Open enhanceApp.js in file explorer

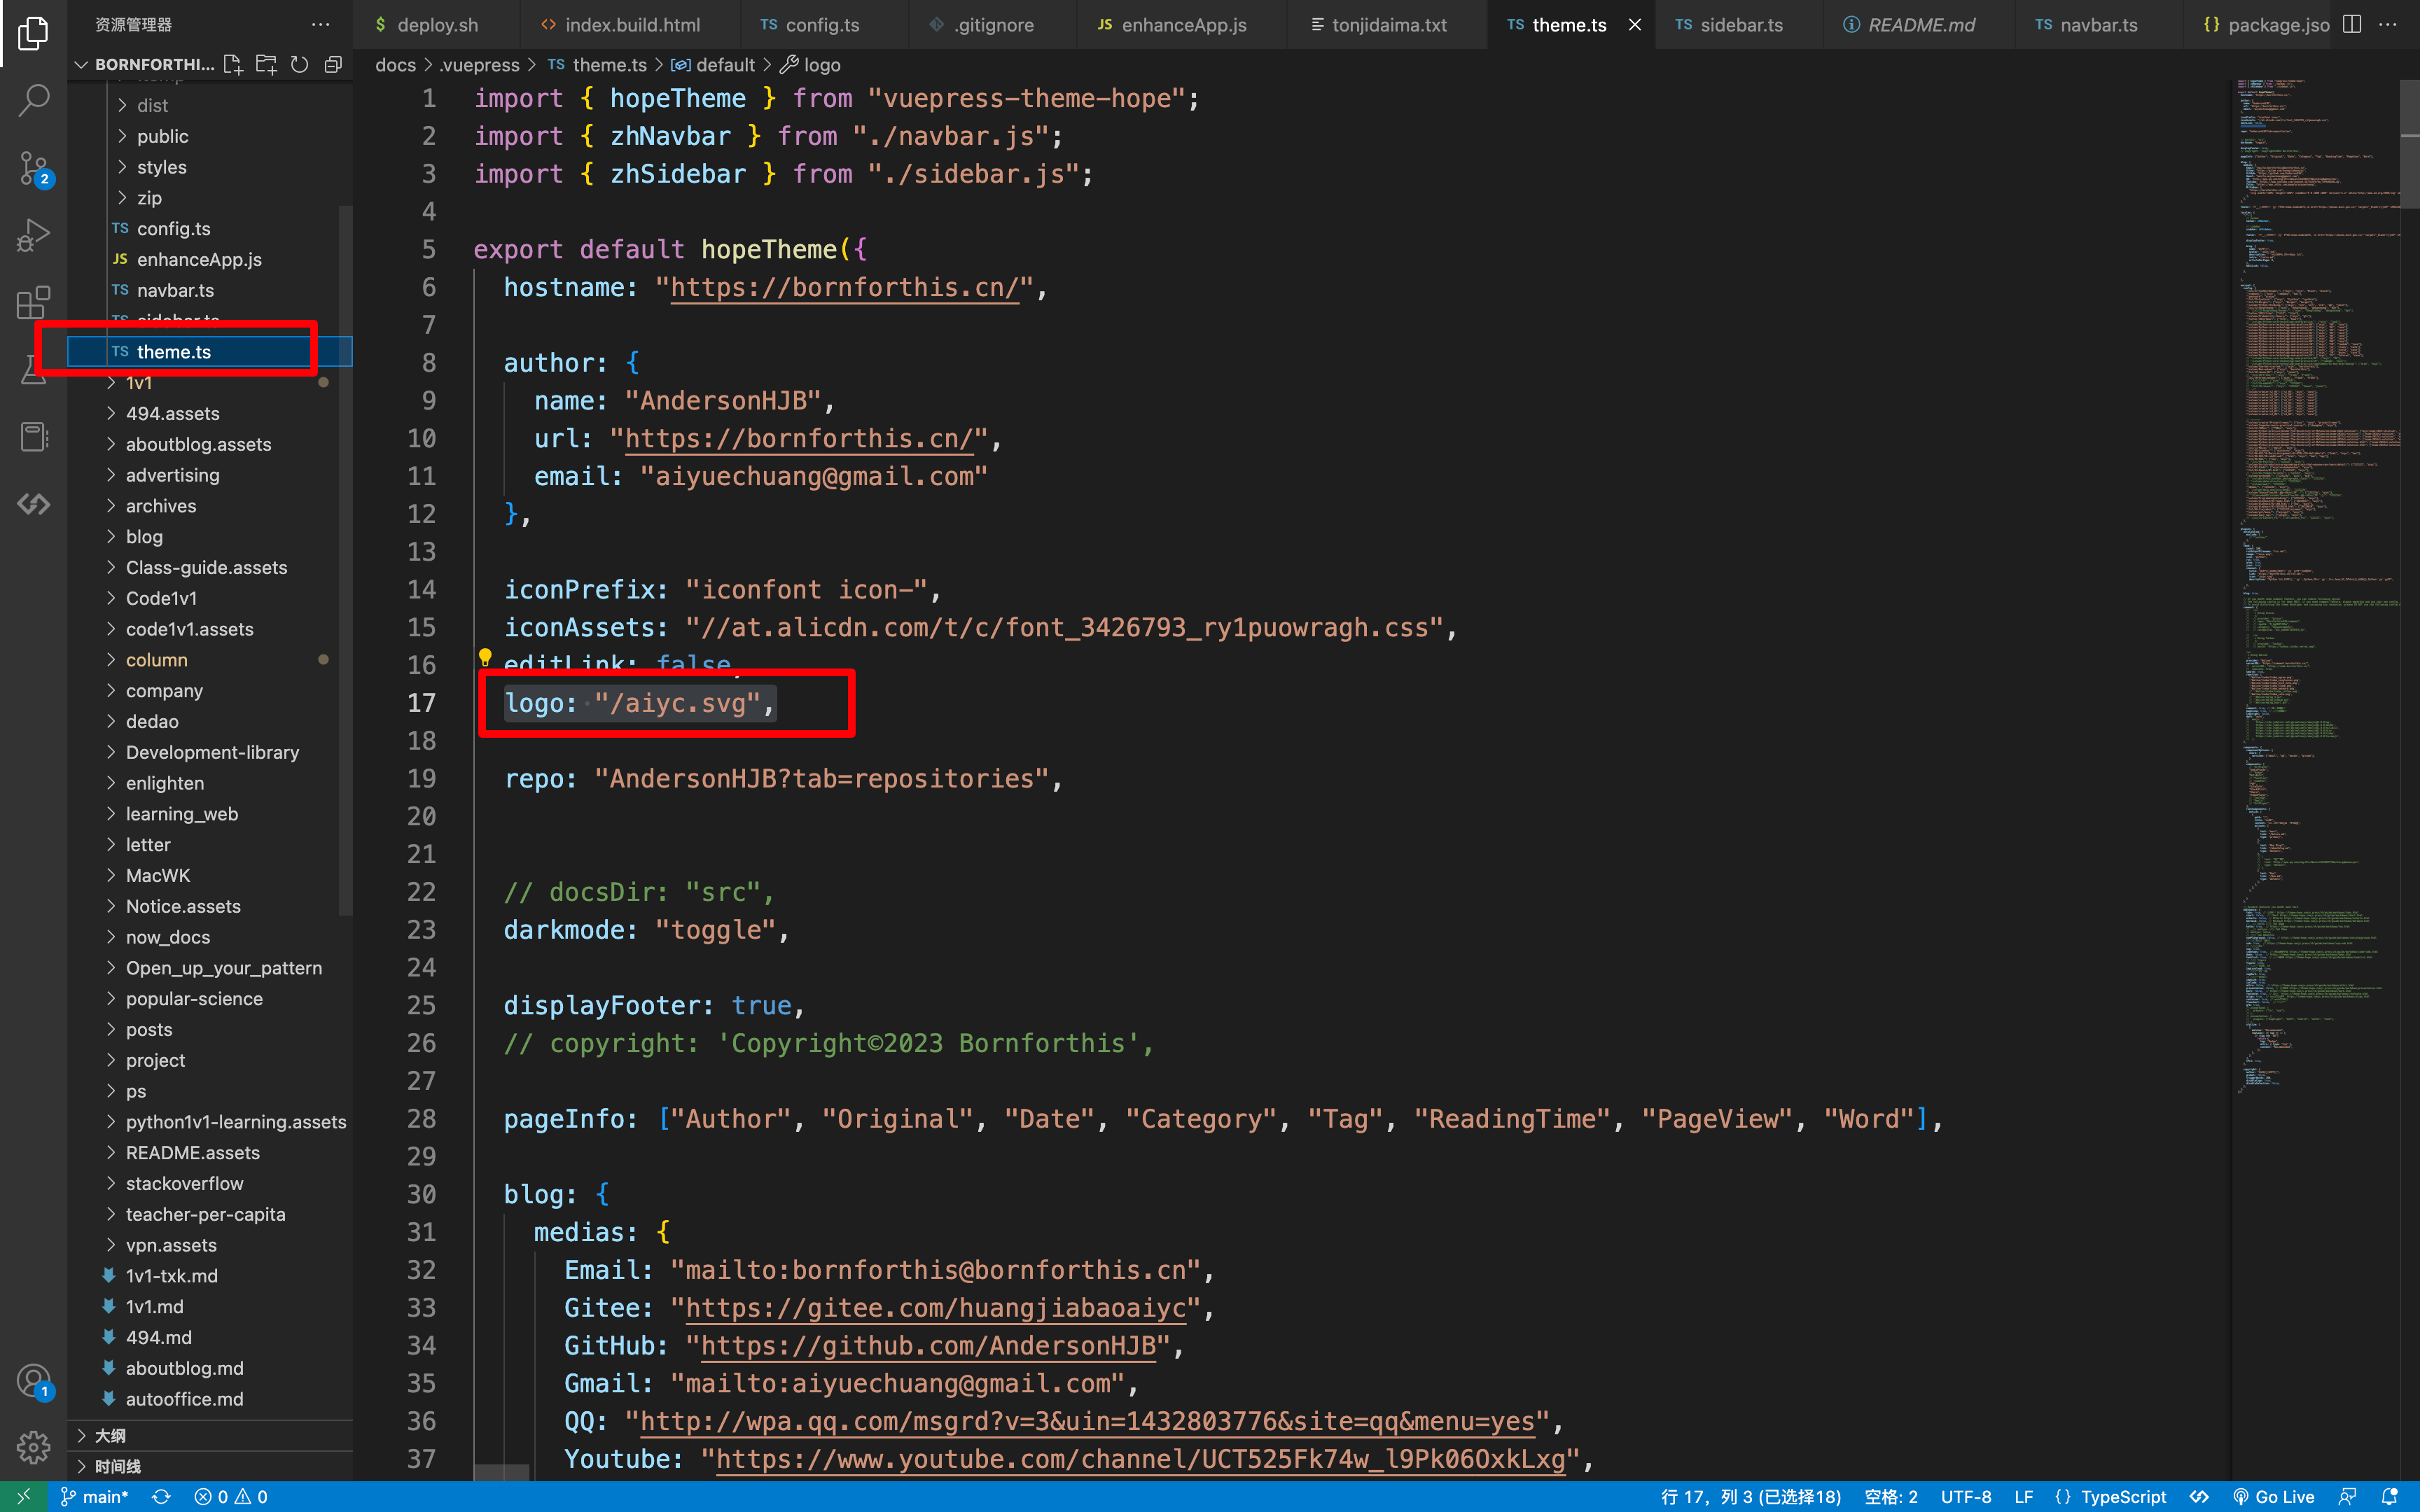tap(210, 260)
